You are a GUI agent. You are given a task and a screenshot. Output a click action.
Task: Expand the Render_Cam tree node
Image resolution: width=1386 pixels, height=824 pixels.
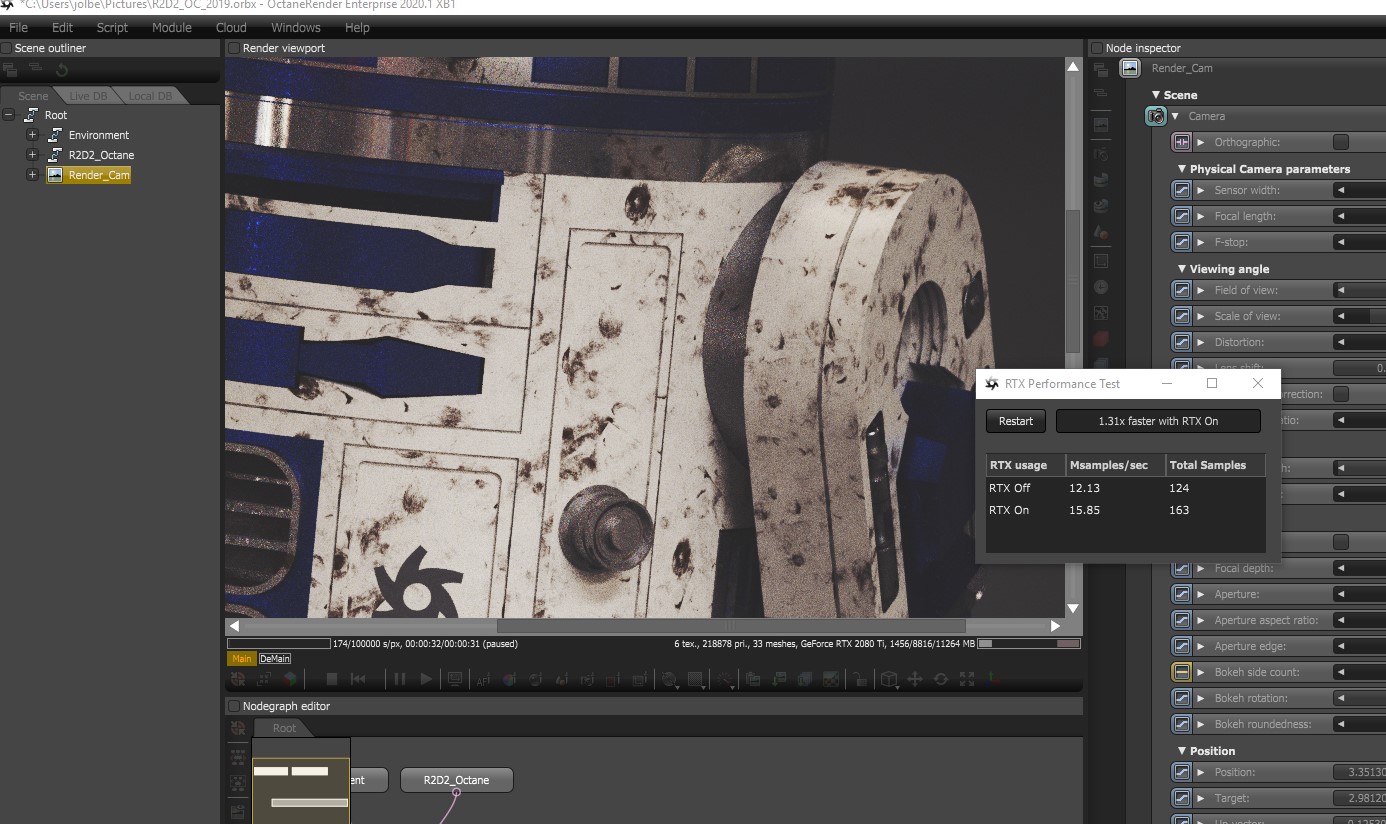pos(32,175)
